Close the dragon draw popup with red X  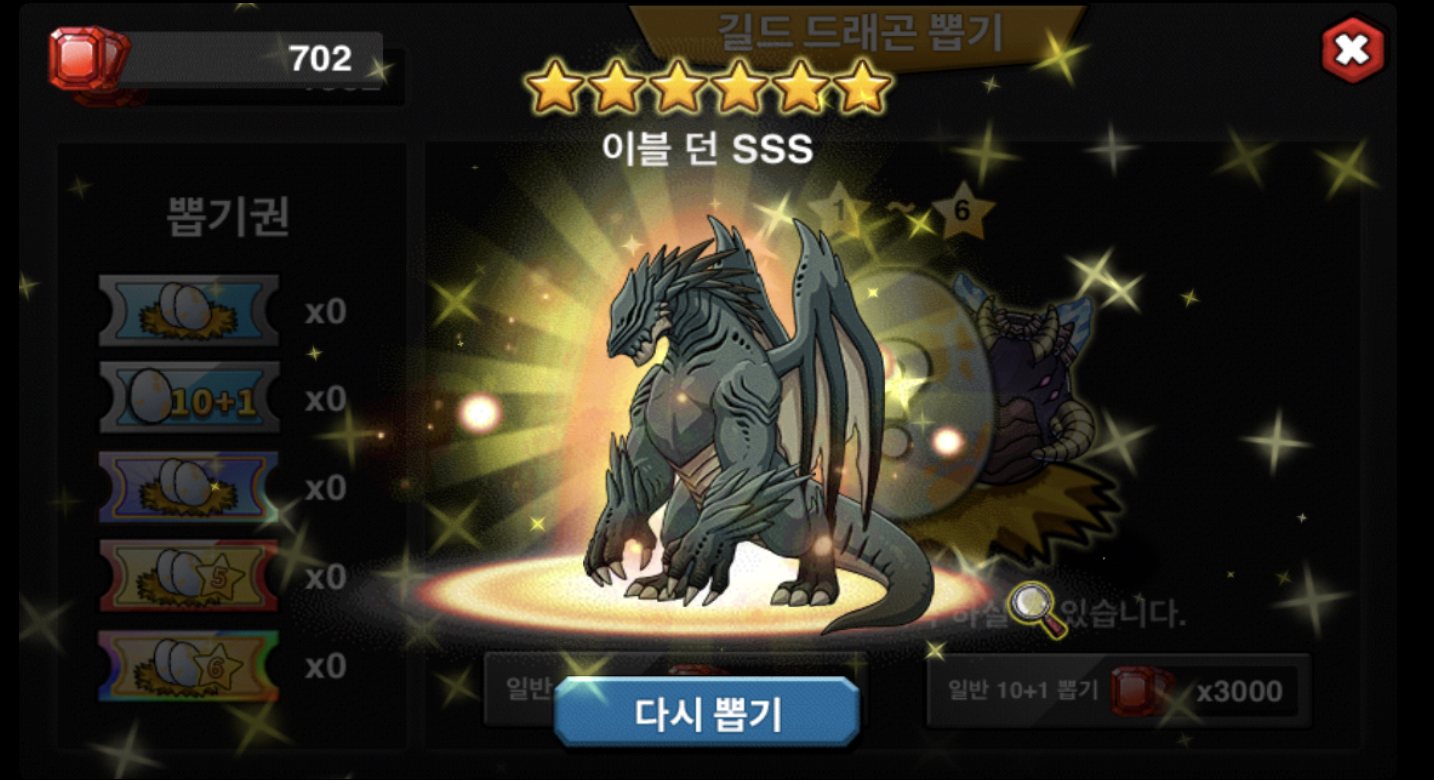(1352, 49)
